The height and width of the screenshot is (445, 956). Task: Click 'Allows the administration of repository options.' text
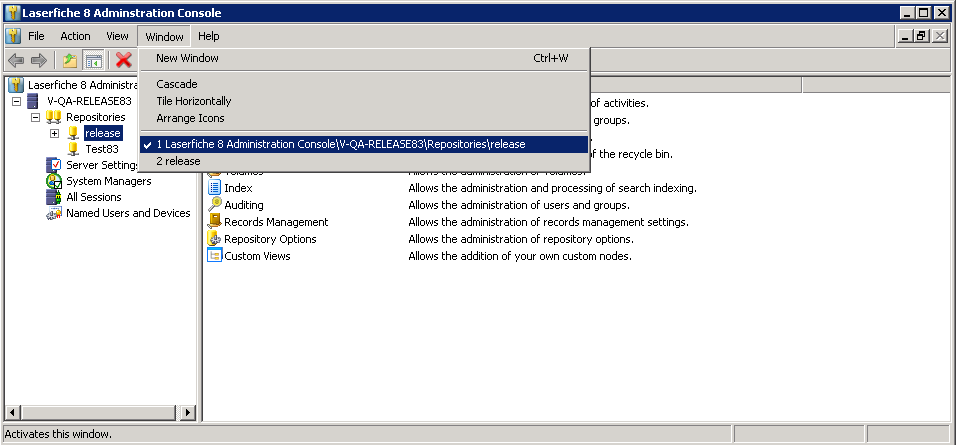pyautogui.click(x=521, y=239)
